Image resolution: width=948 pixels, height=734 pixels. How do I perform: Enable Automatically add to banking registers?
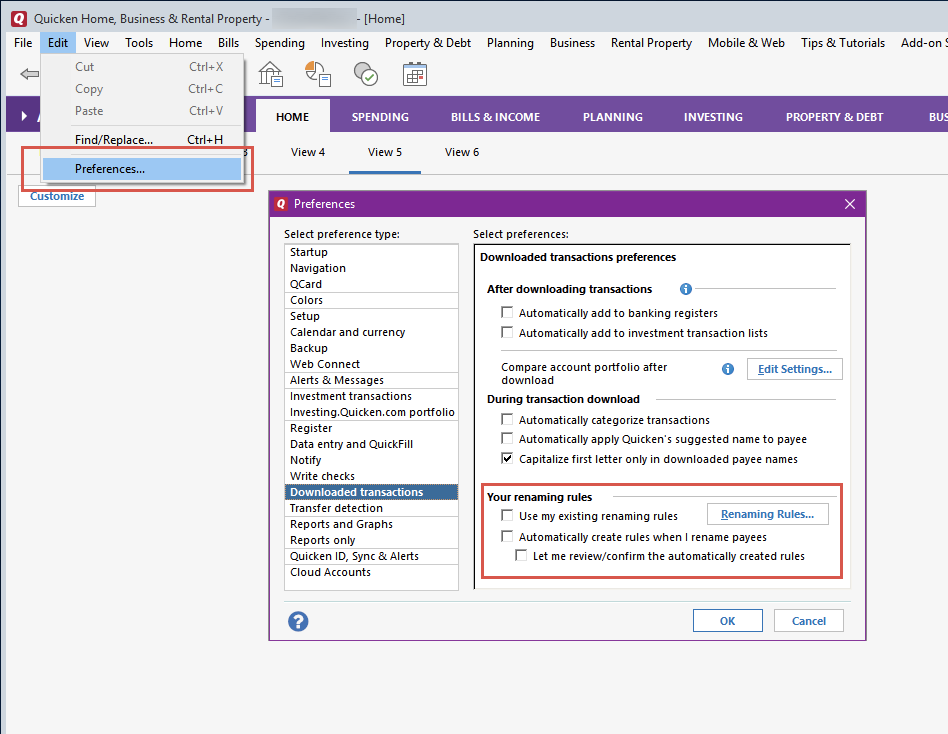pos(507,311)
